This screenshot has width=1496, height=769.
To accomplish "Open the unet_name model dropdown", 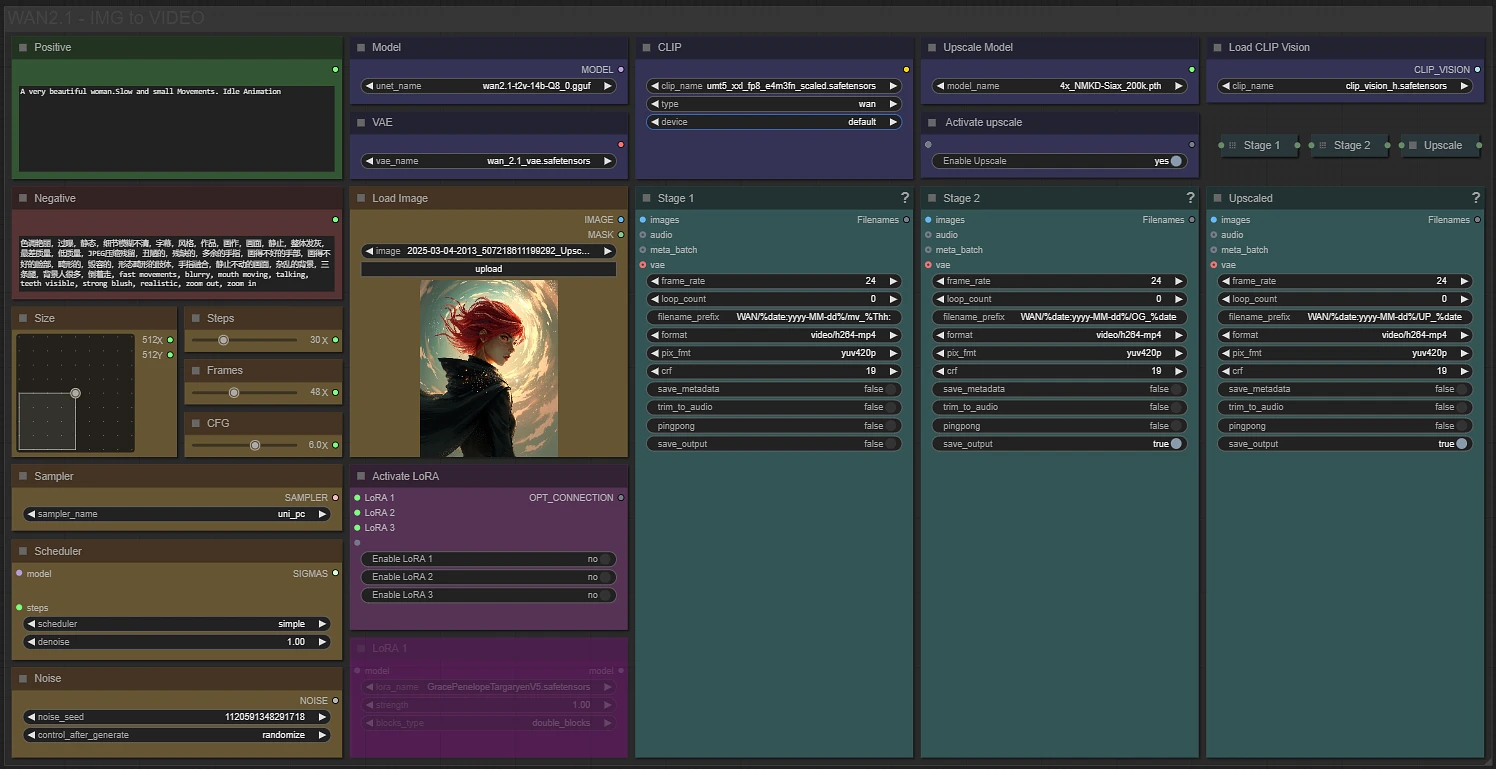I will point(489,86).
